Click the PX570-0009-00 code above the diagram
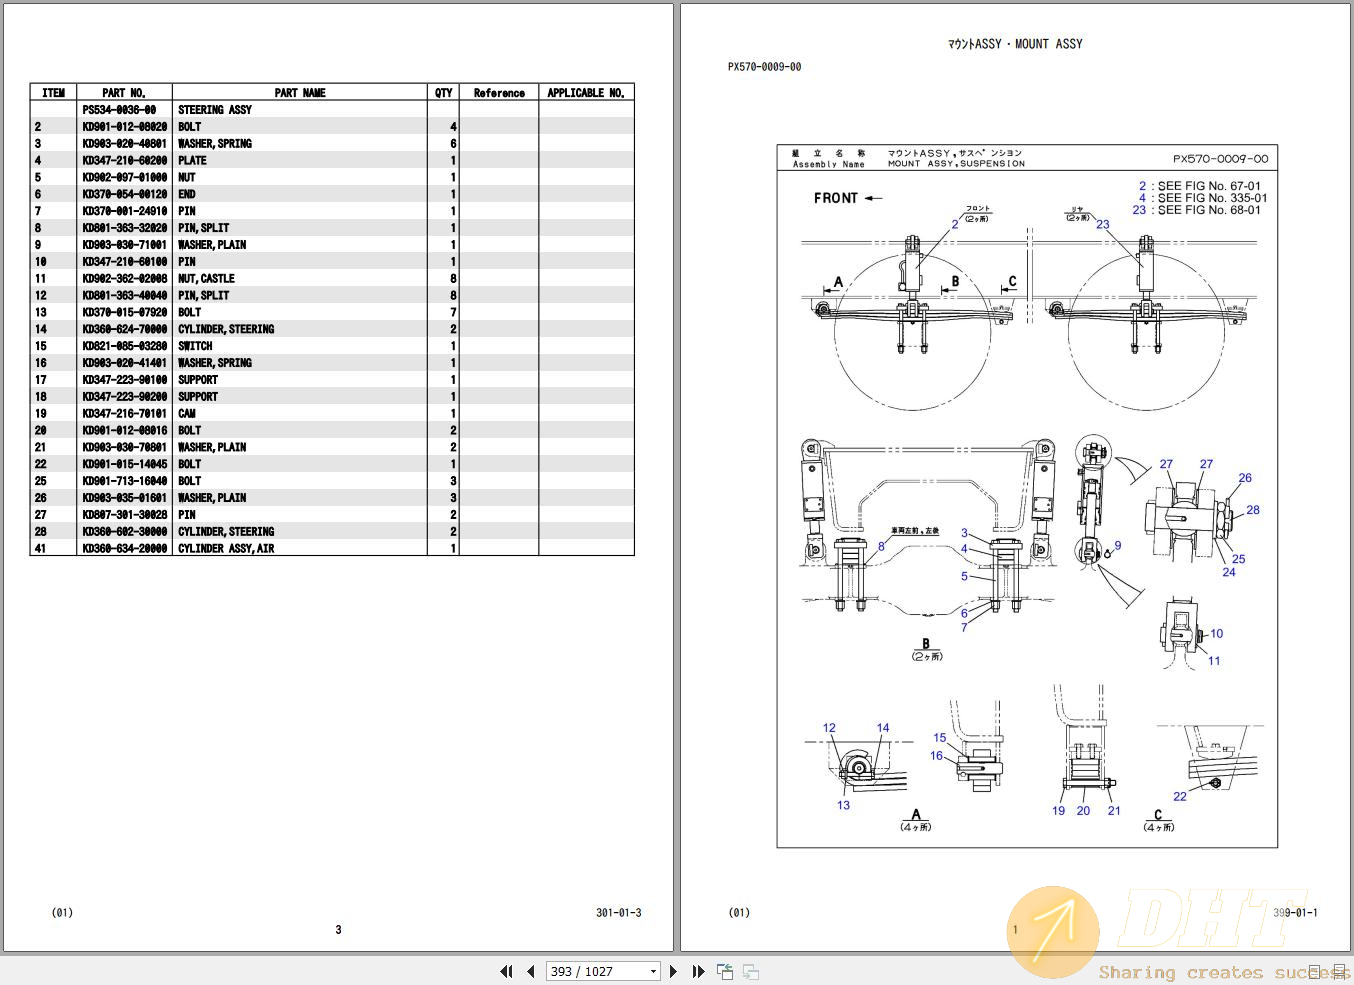The image size is (1354, 985). [764, 67]
